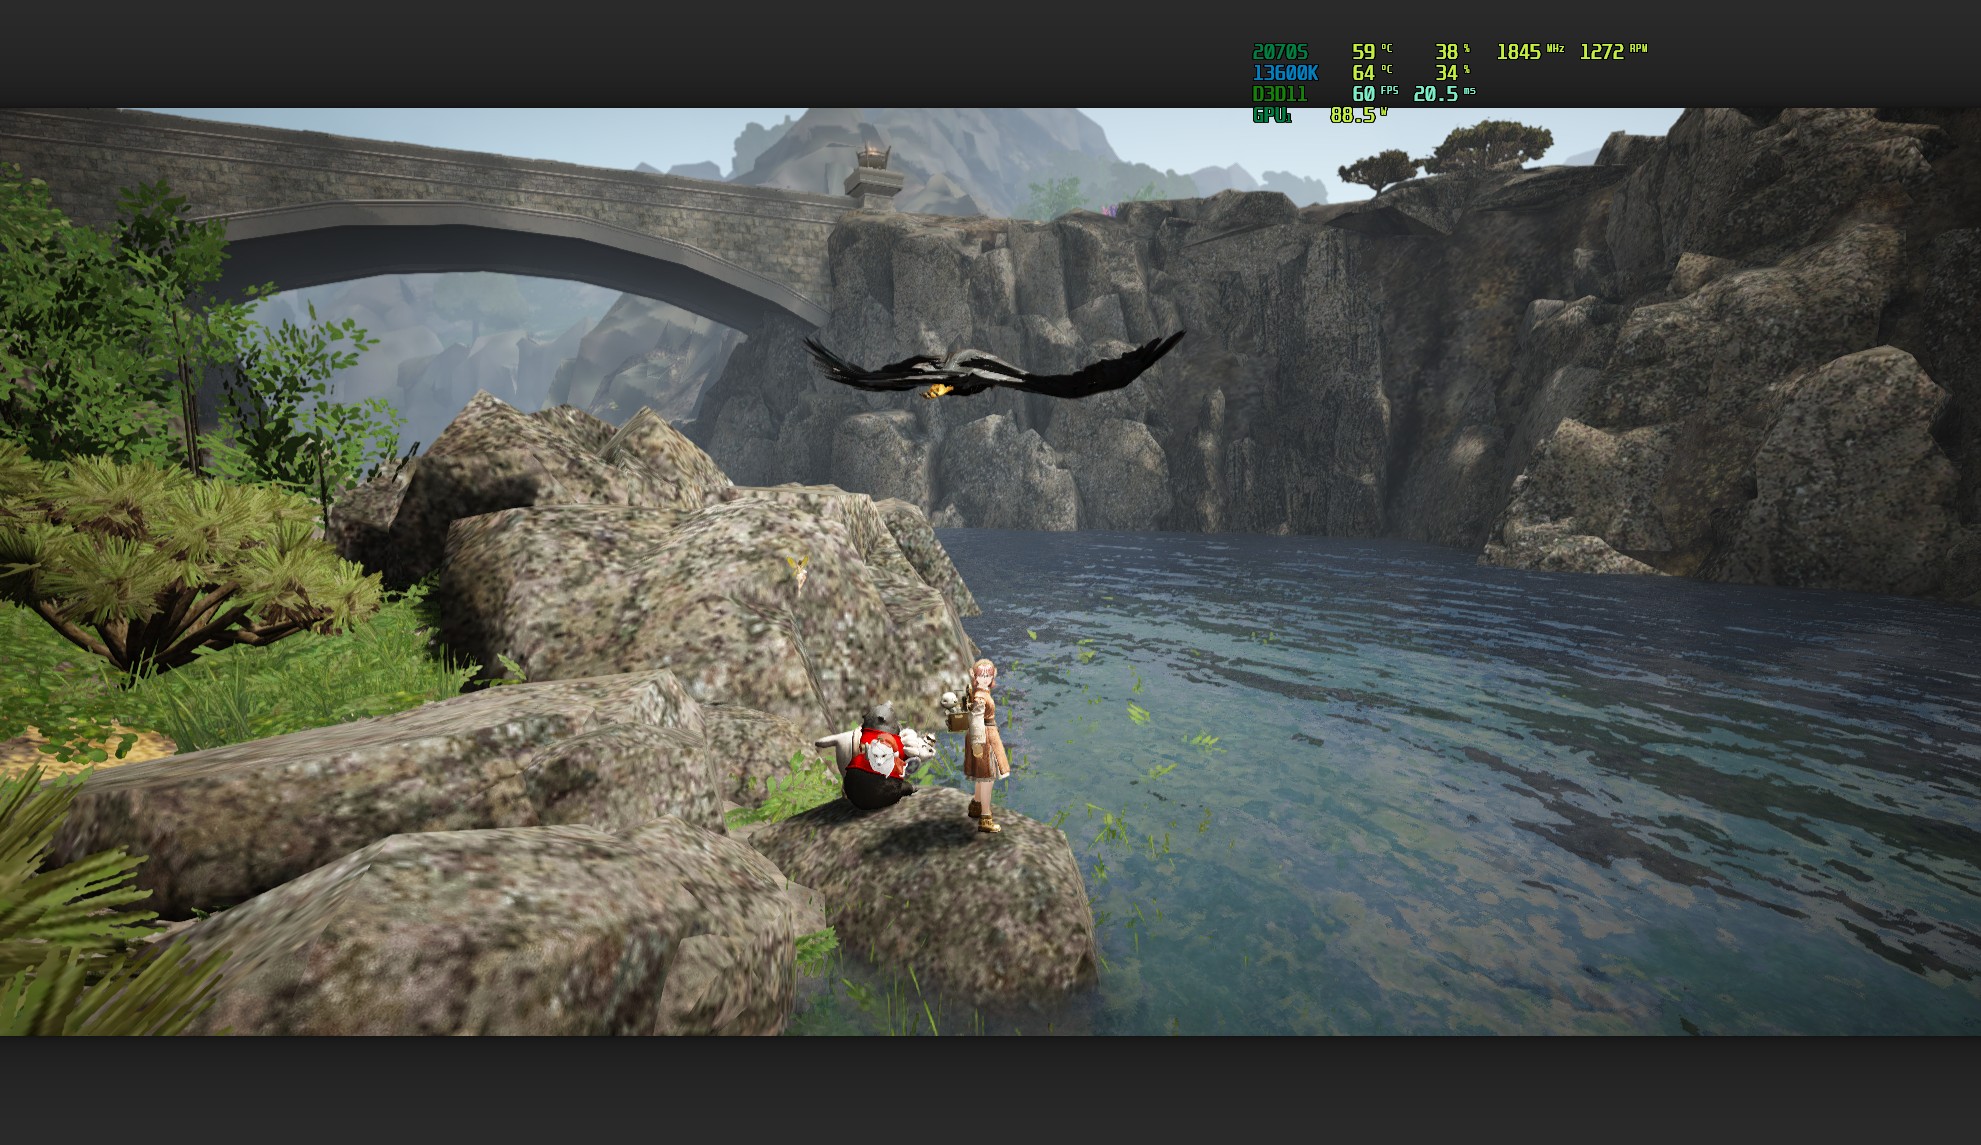Click the 2070S GPU label in overlay

pyautogui.click(x=1279, y=52)
